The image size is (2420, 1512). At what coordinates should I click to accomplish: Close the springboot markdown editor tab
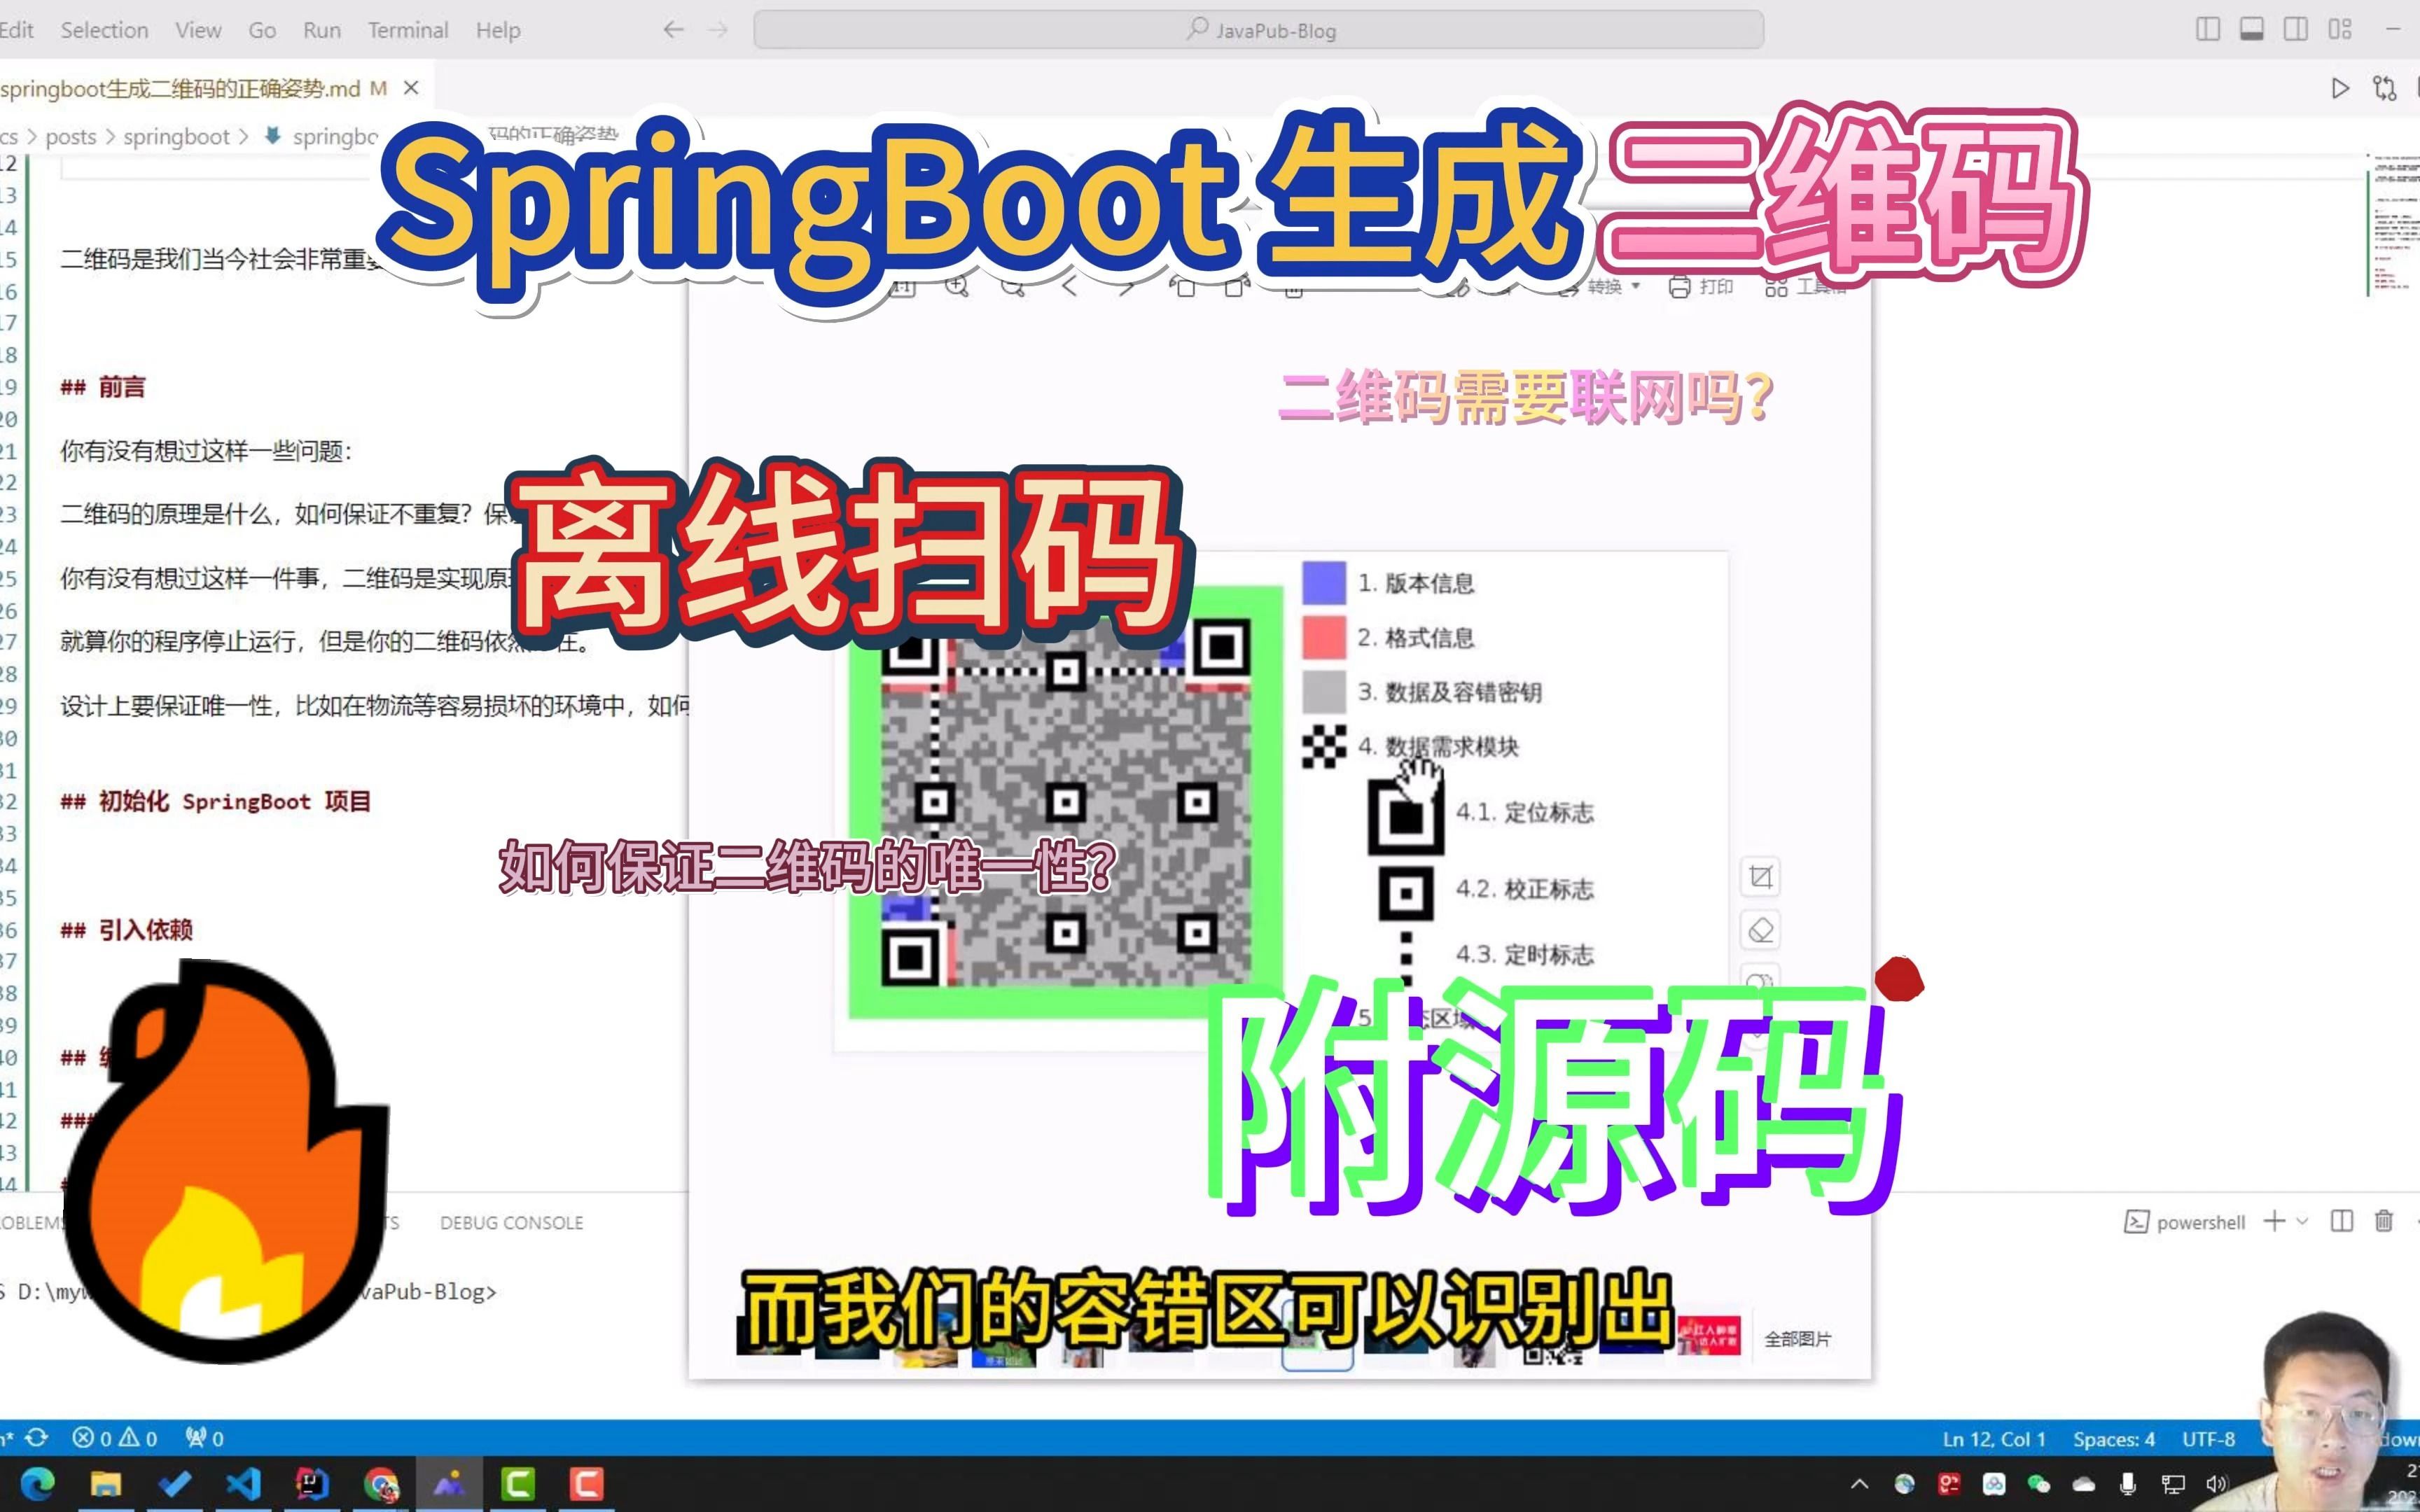411,88
